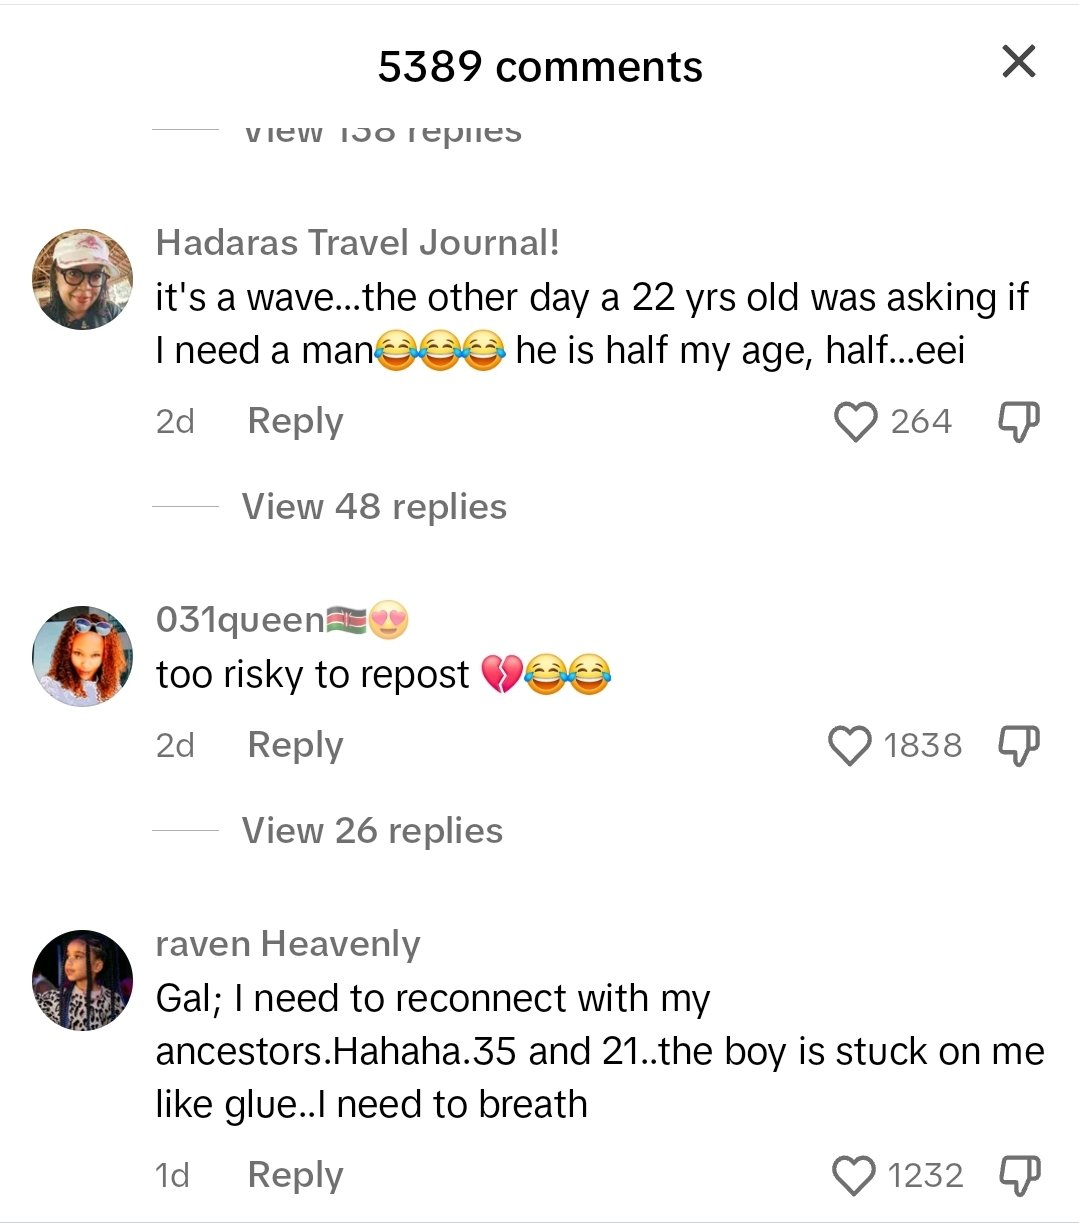Open 031queen's profile avatar
The height and width of the screenshot is (1223, 1079).
click(x=83, y=656)
